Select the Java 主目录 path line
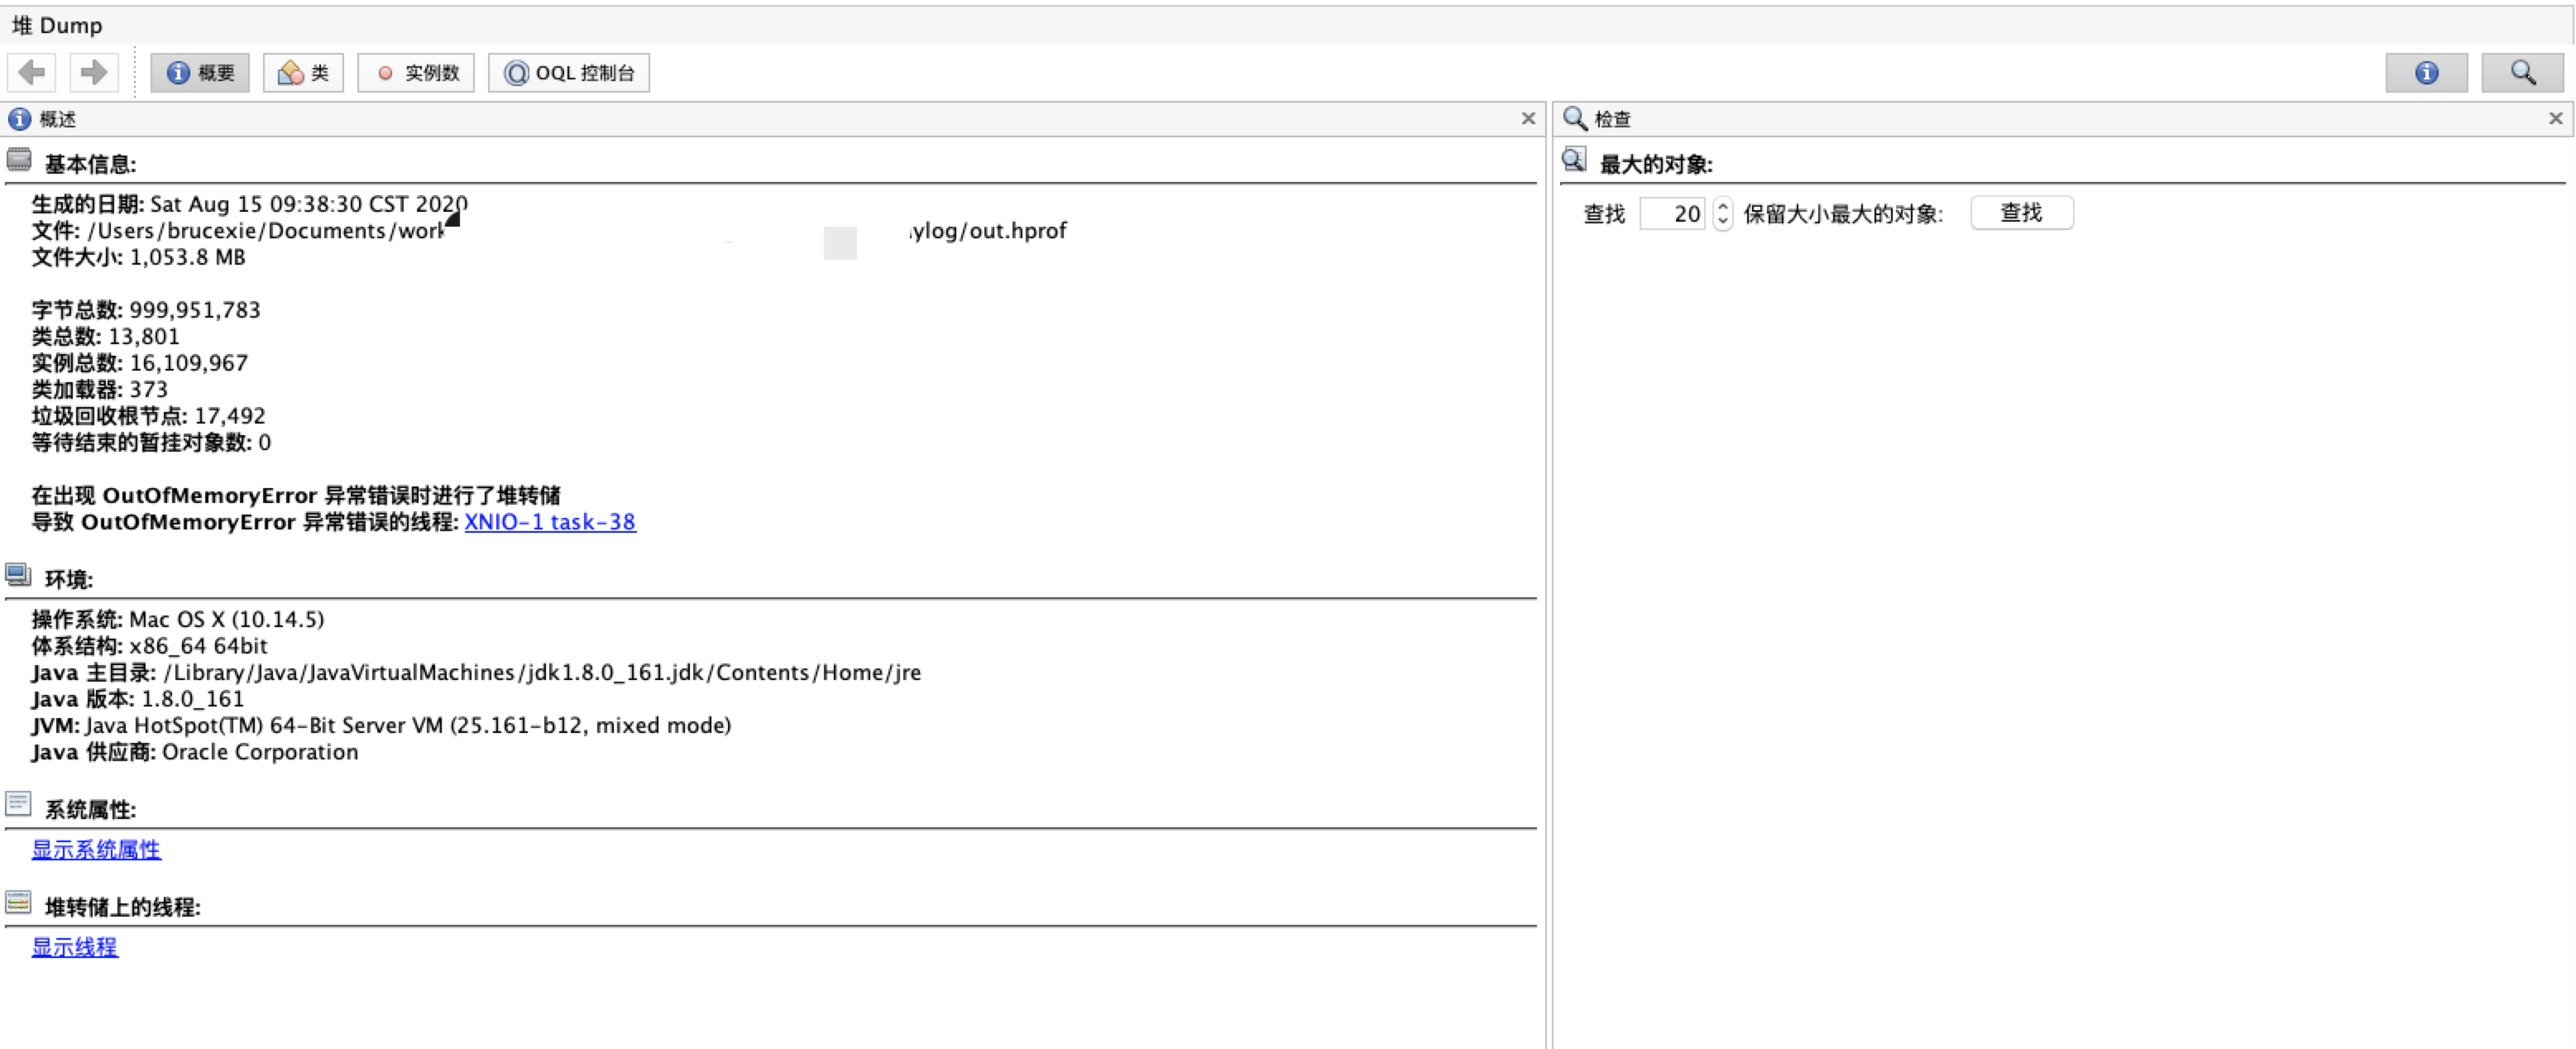Image resolution: width=2576 pixels, height=1049 pixels. 477,673
